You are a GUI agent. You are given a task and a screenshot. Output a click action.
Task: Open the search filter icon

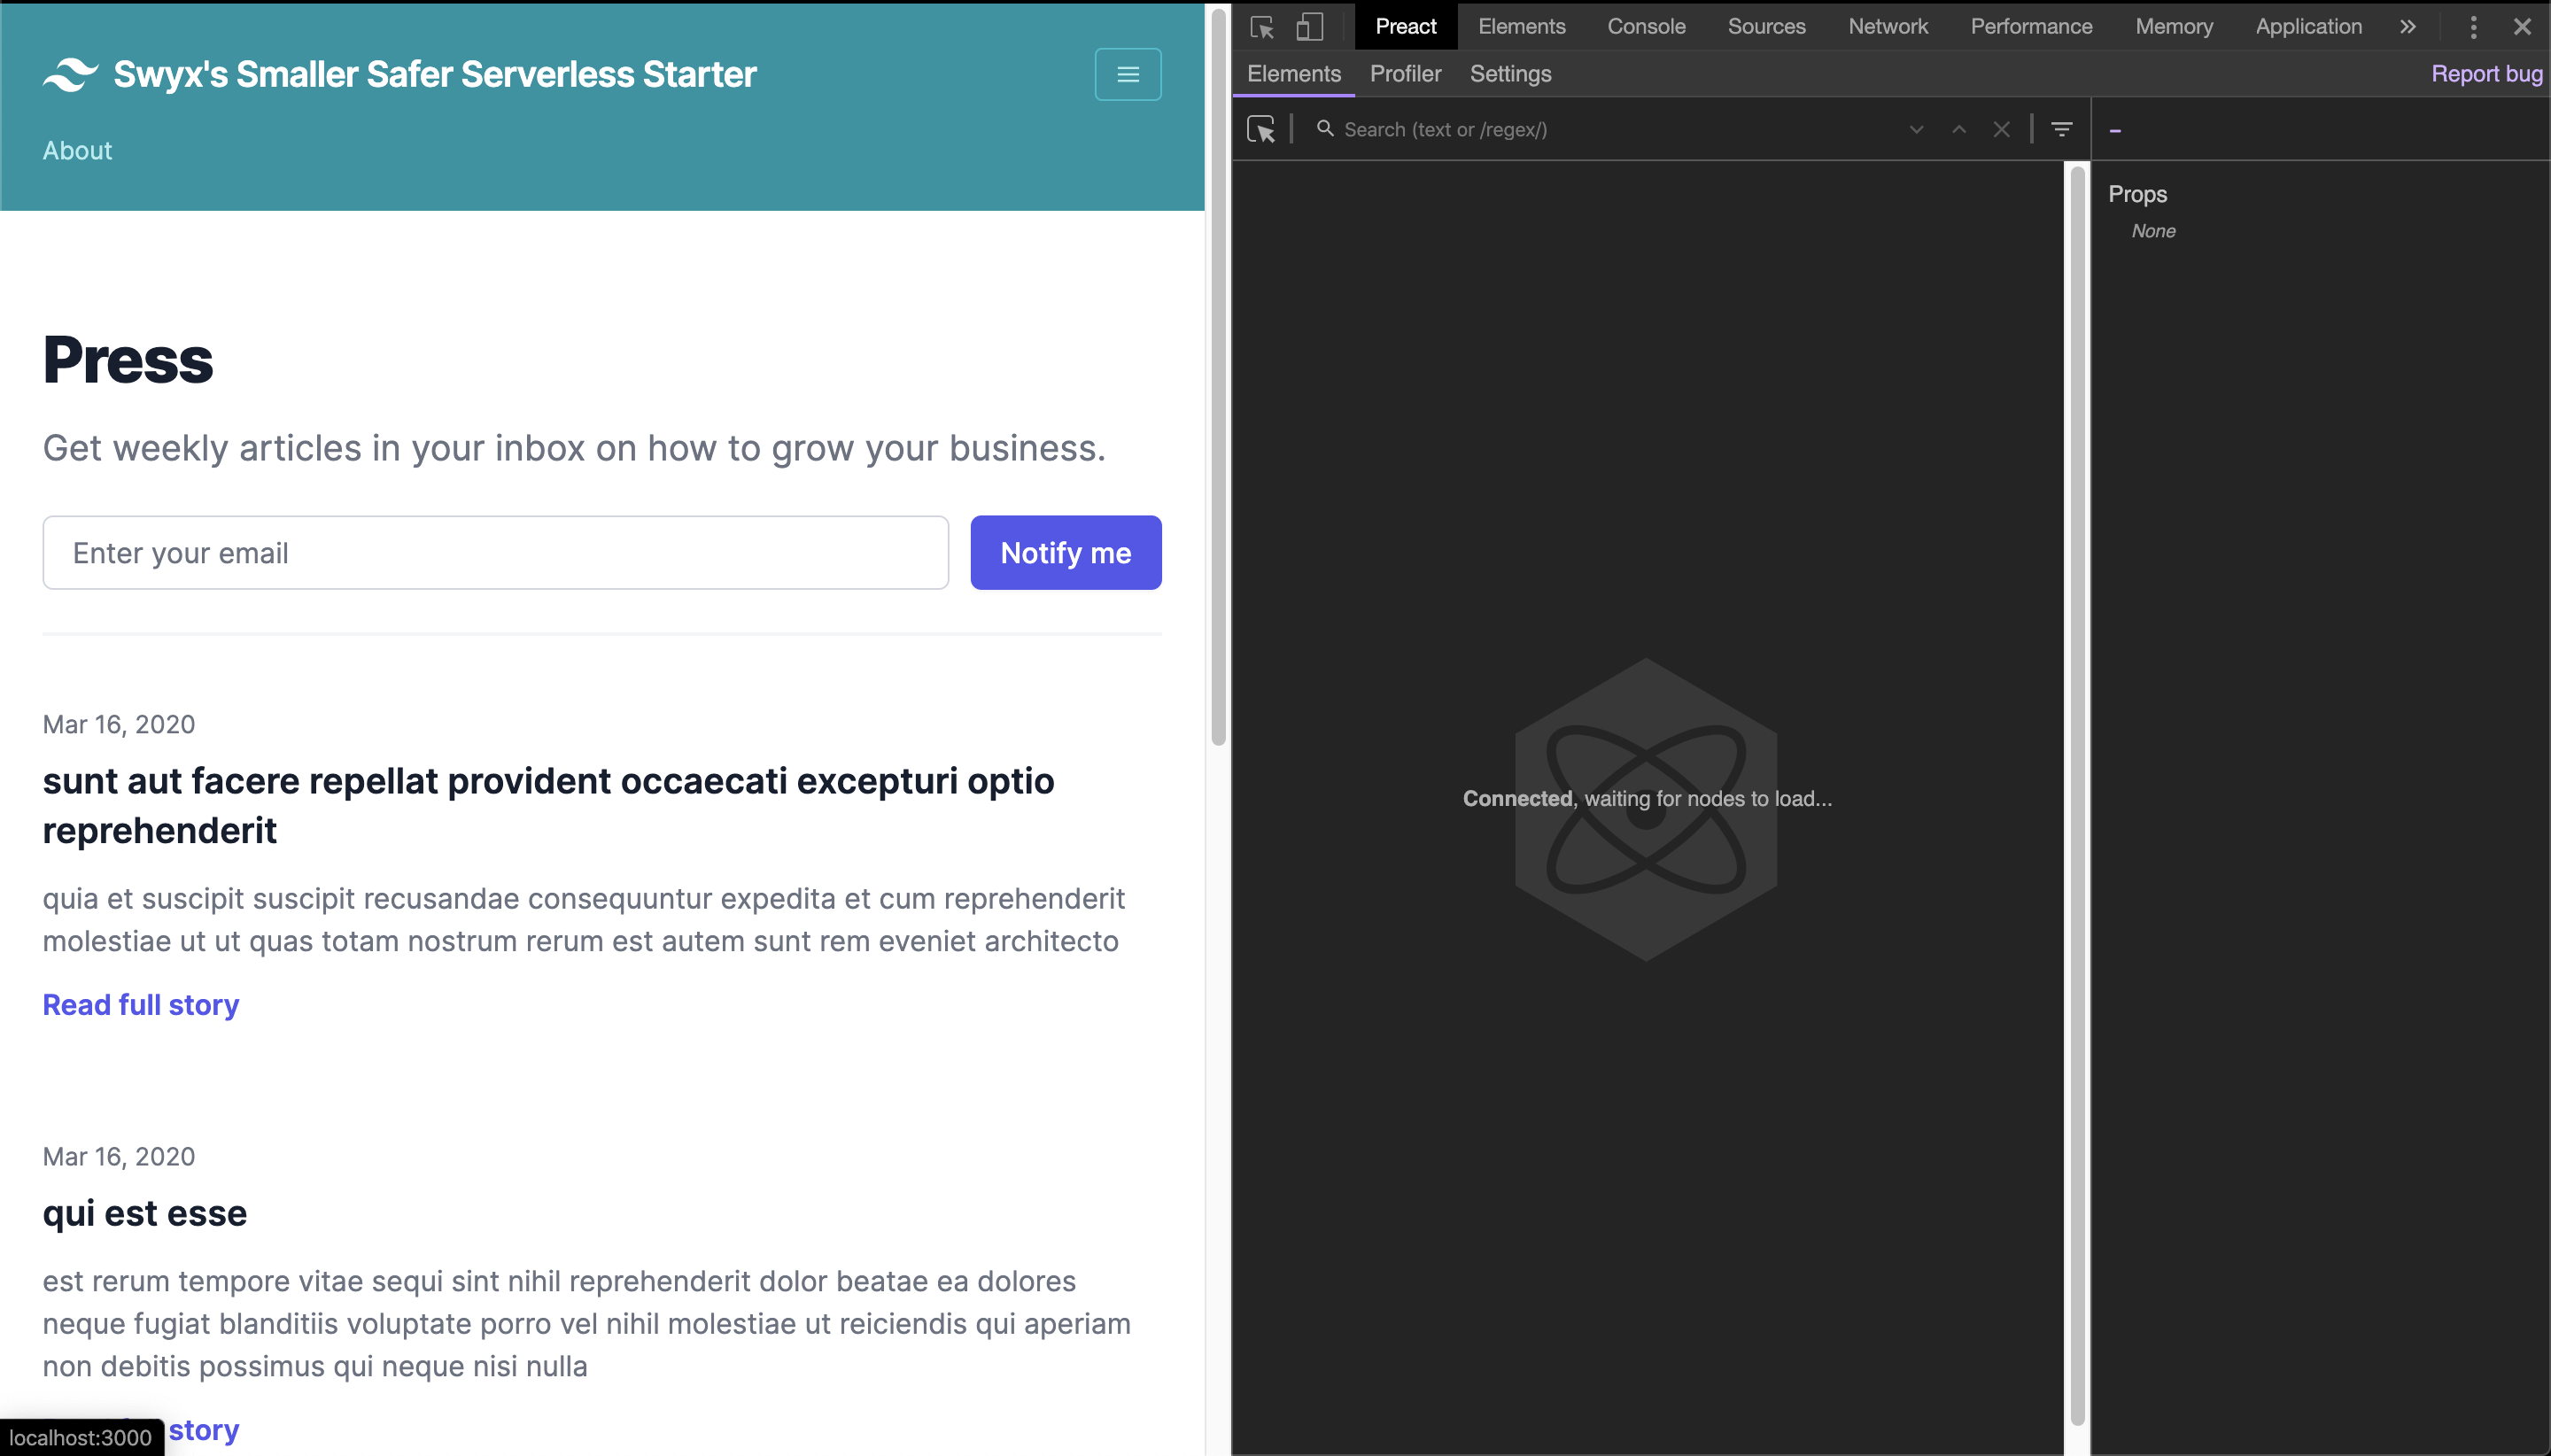coord(2061,129)
